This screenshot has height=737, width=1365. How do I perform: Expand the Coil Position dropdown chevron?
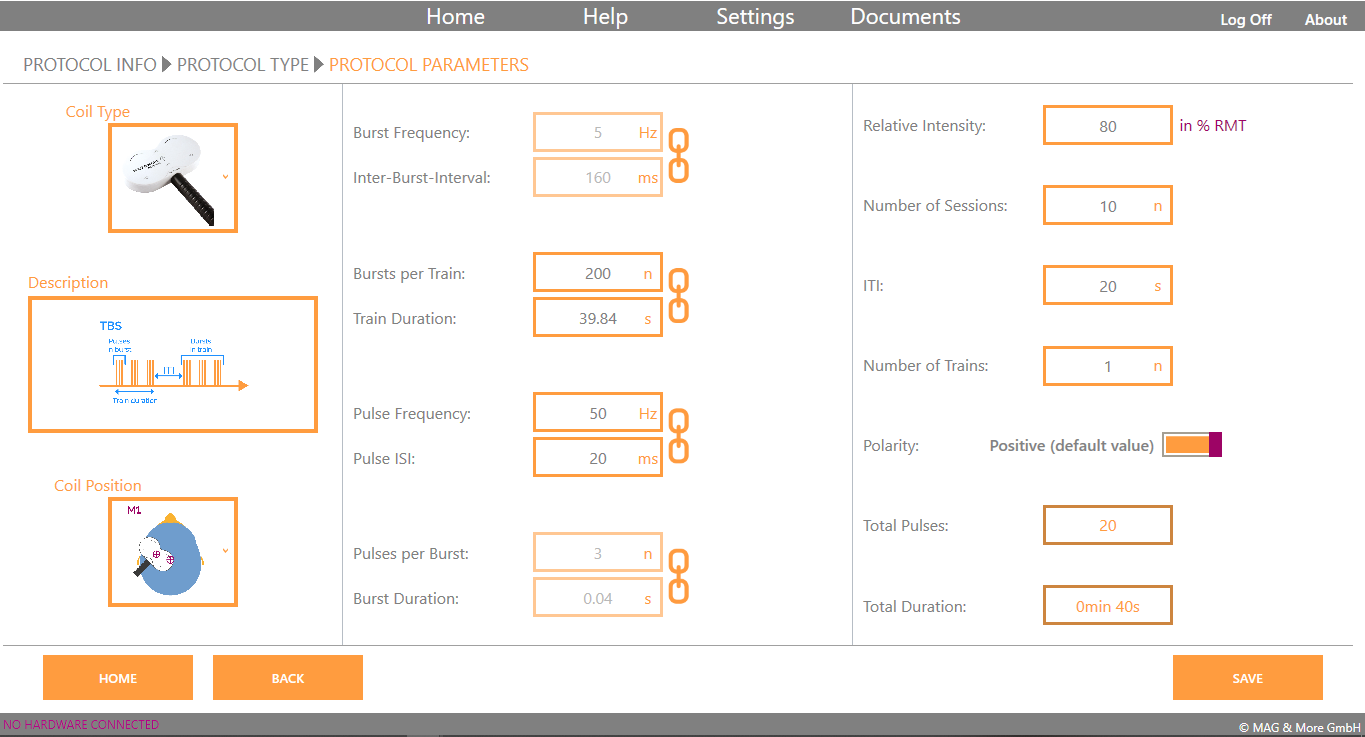[225, 551]
